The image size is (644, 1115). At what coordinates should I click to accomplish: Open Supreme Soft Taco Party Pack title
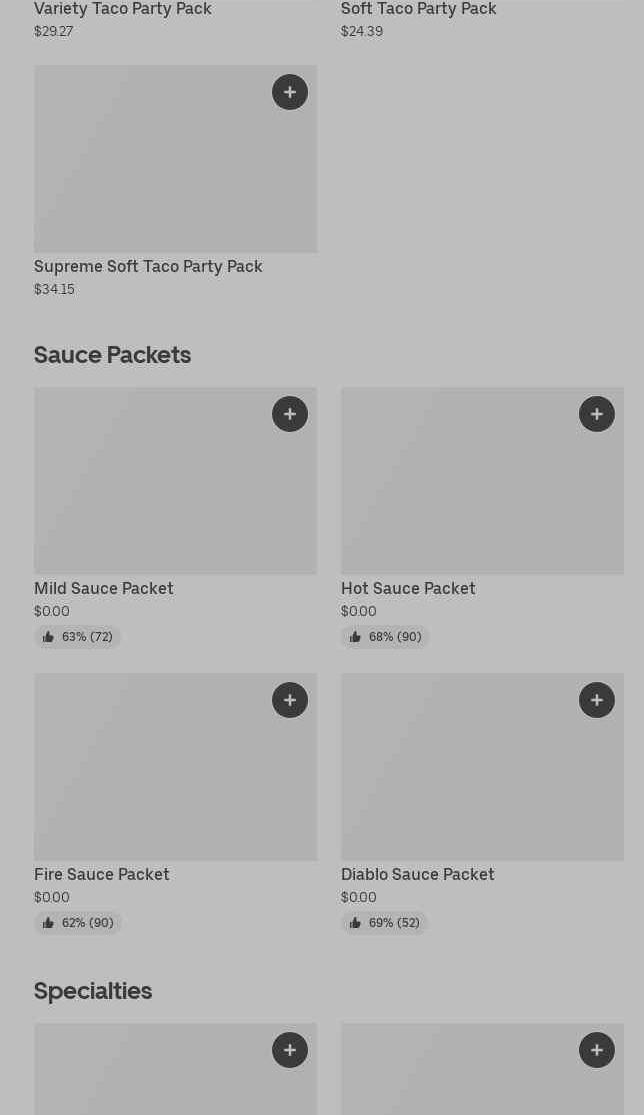click(148, 267)
